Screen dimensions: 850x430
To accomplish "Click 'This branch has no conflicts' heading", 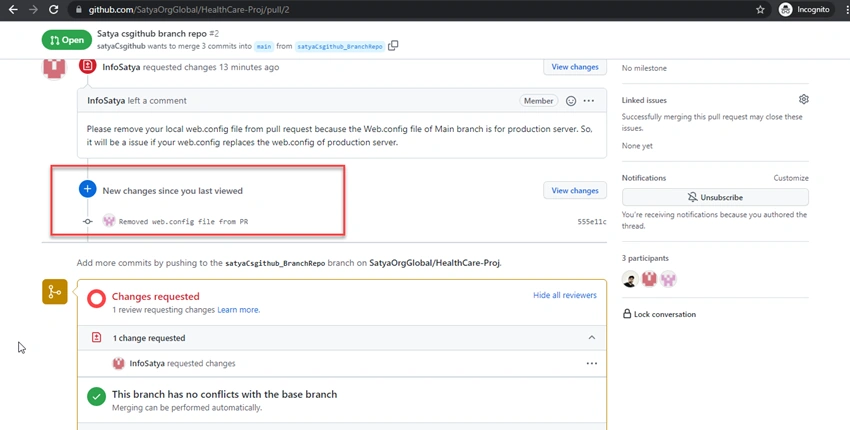I will point(224,394).
